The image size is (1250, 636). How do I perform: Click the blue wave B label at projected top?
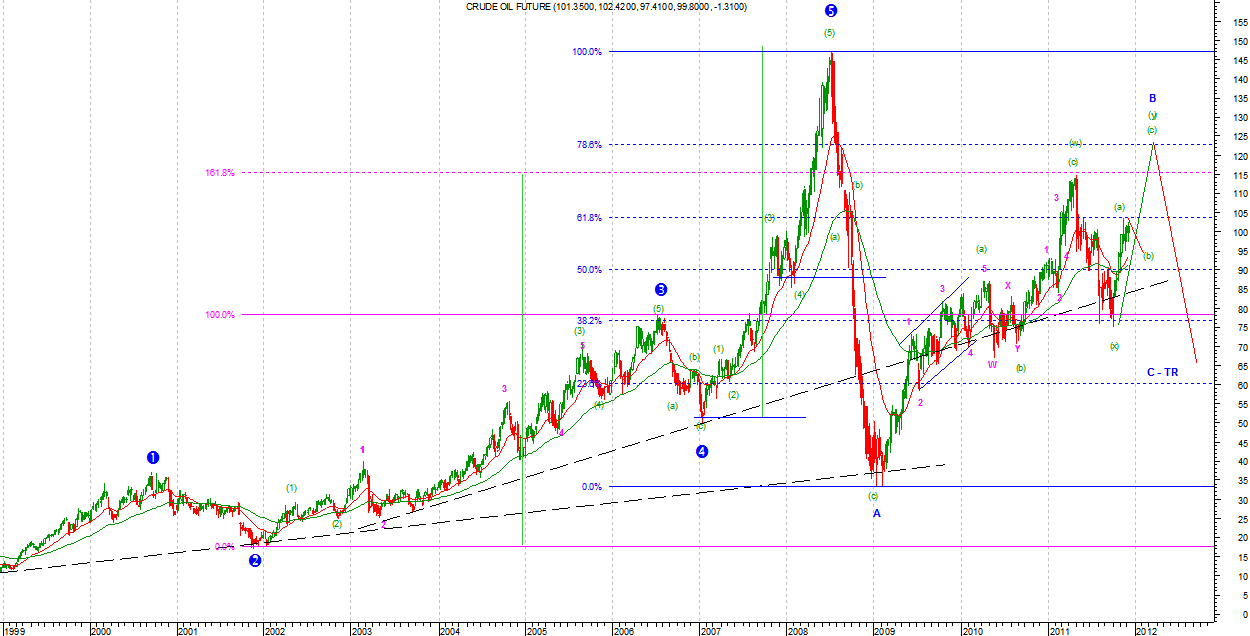click(x=1152, y=98)
